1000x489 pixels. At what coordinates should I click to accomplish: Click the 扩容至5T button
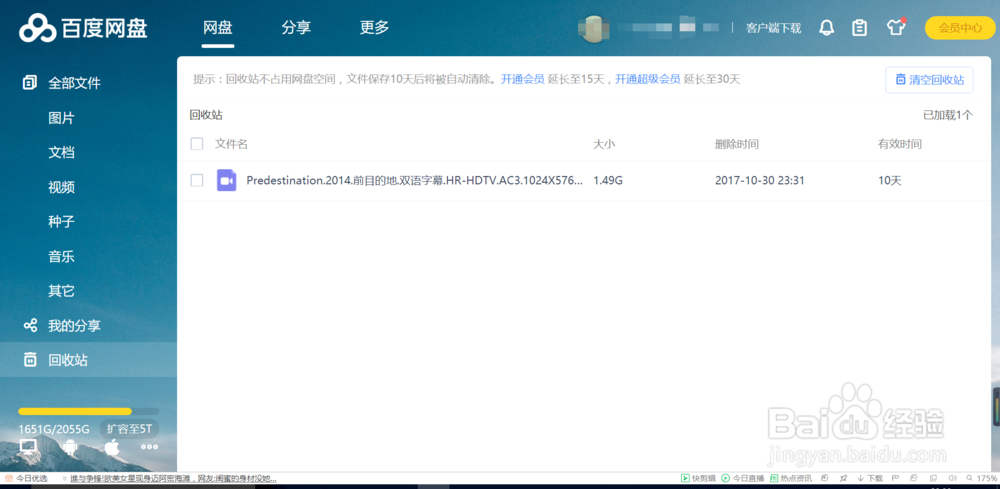[129, 428]
